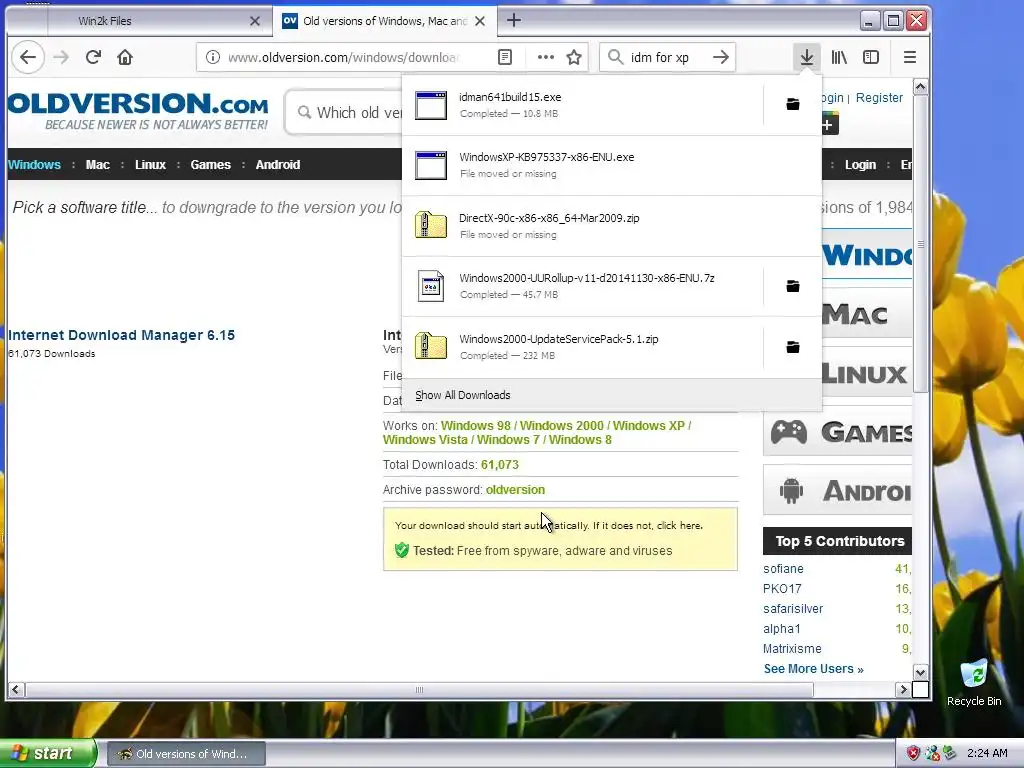
Task: Open Android category in site nav
Action: (x=278, y=165)
